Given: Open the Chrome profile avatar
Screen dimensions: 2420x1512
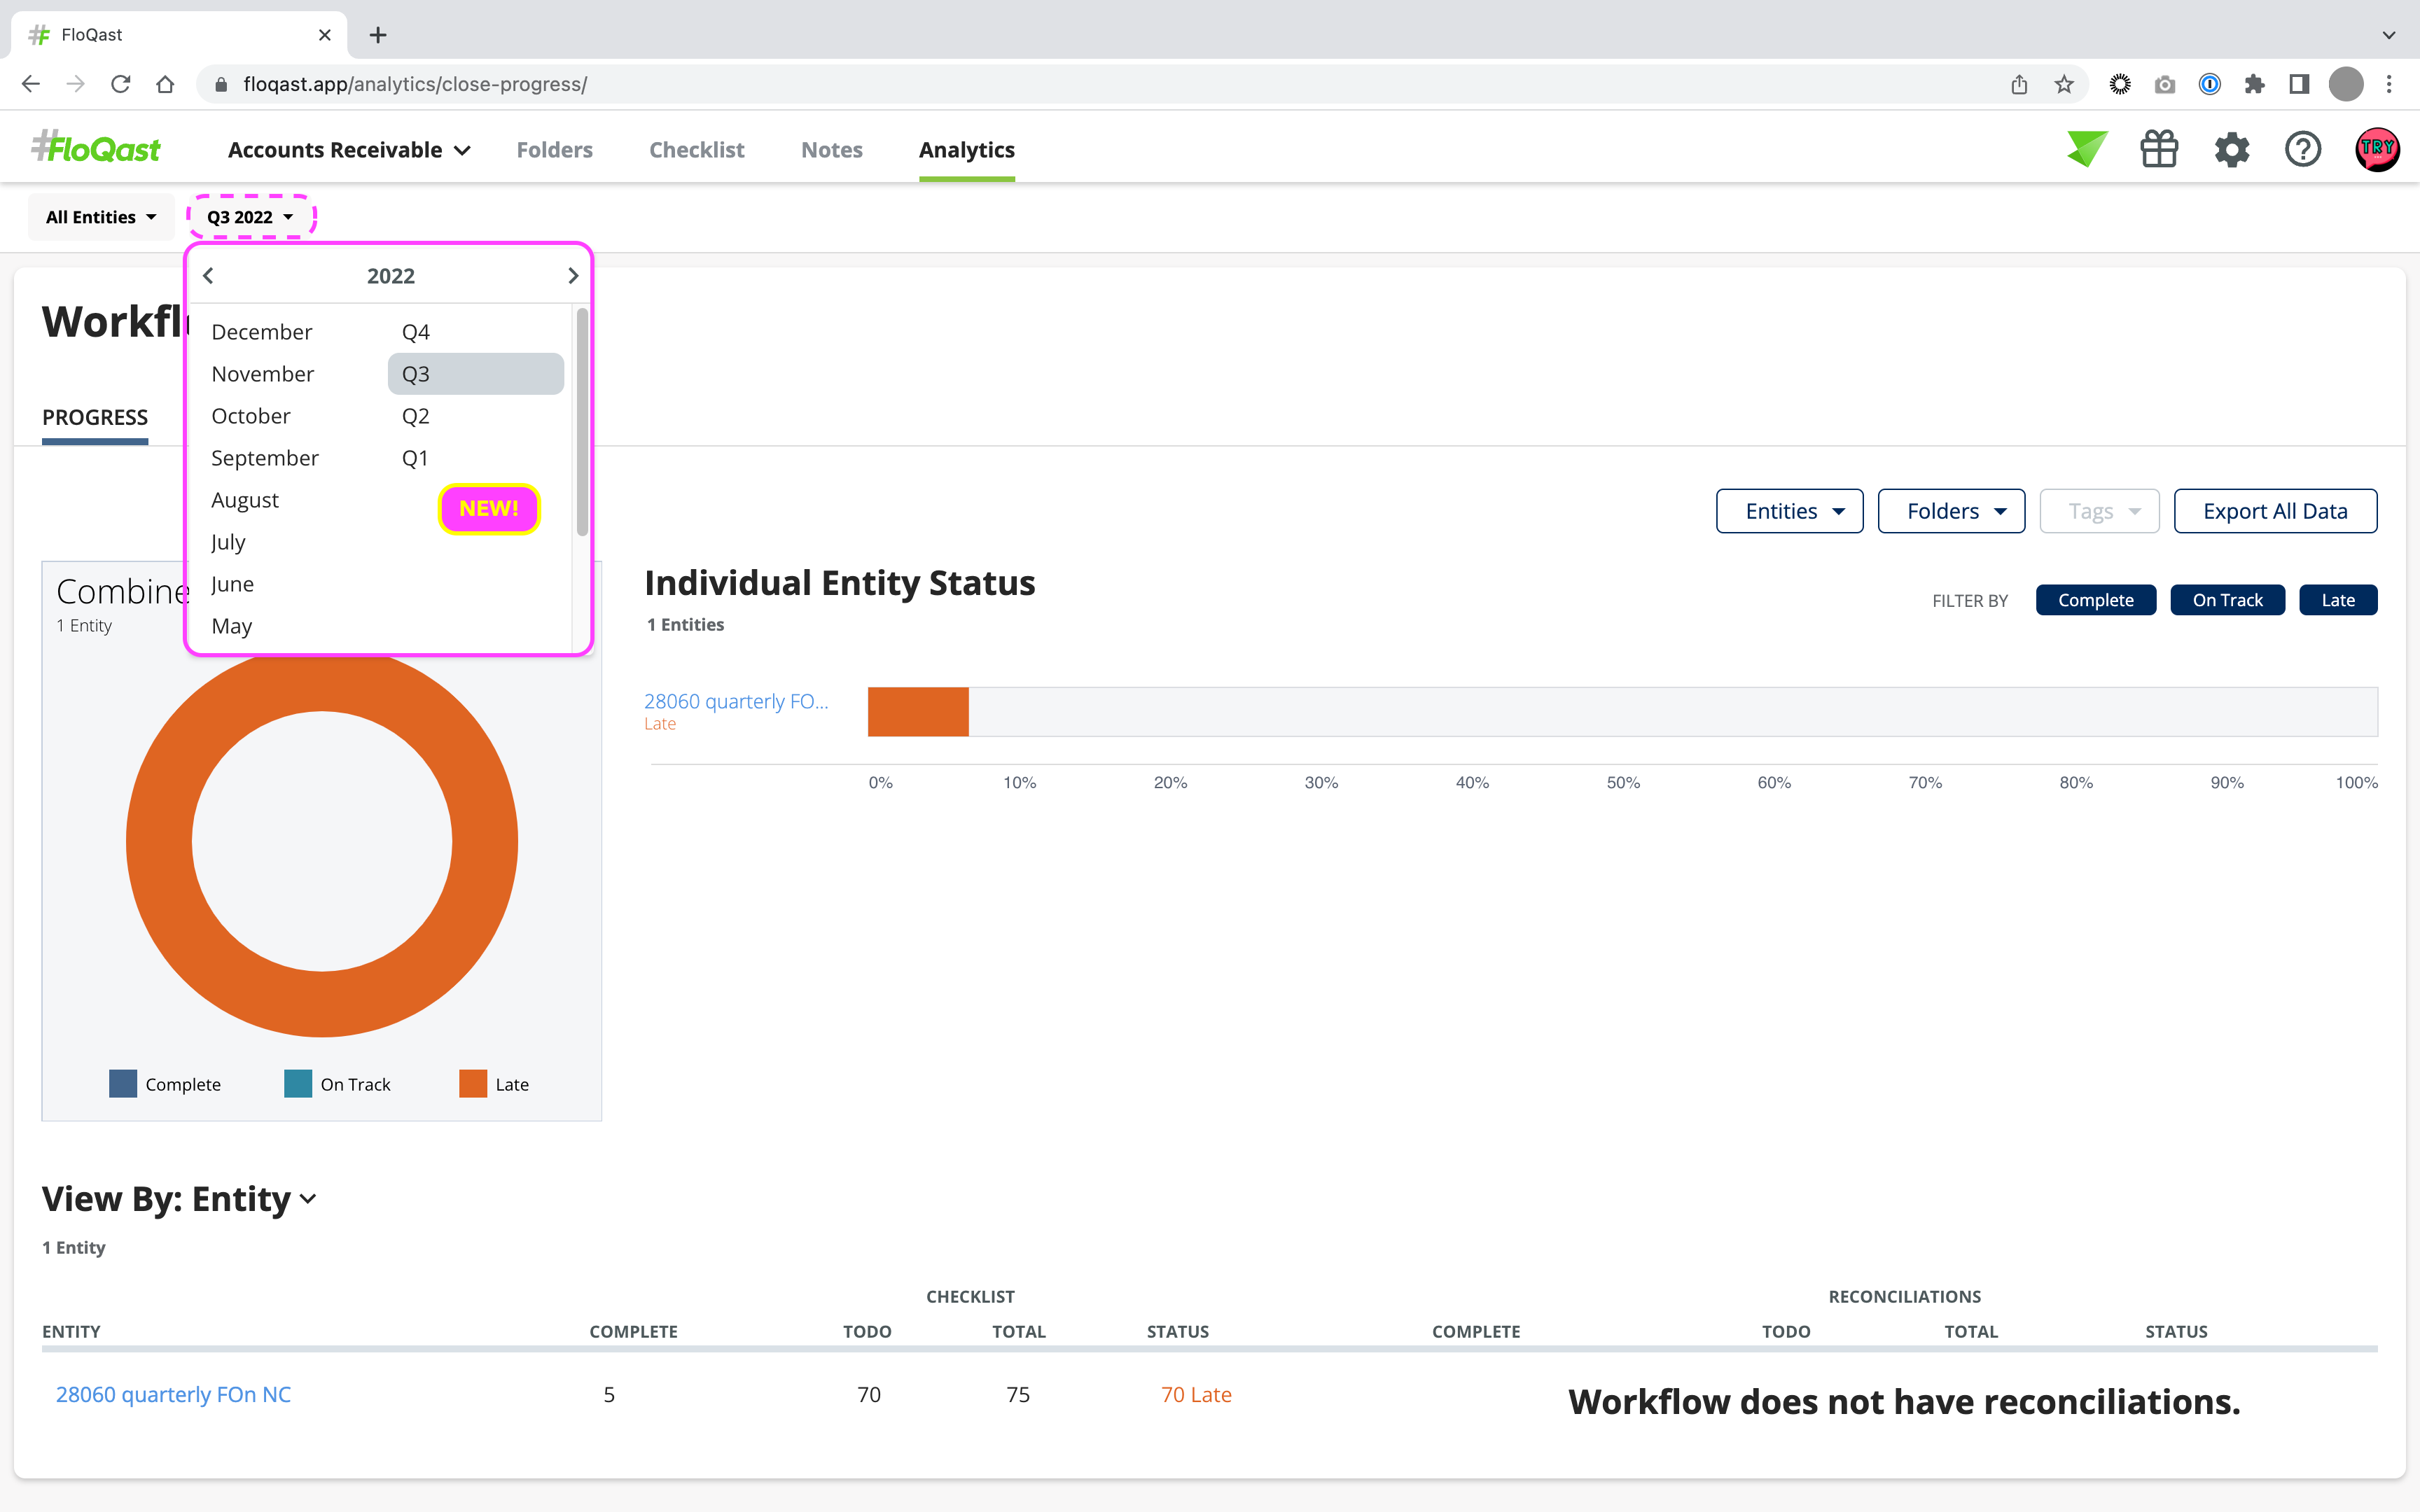Looking at the screenshot, I should [2346, 84].
